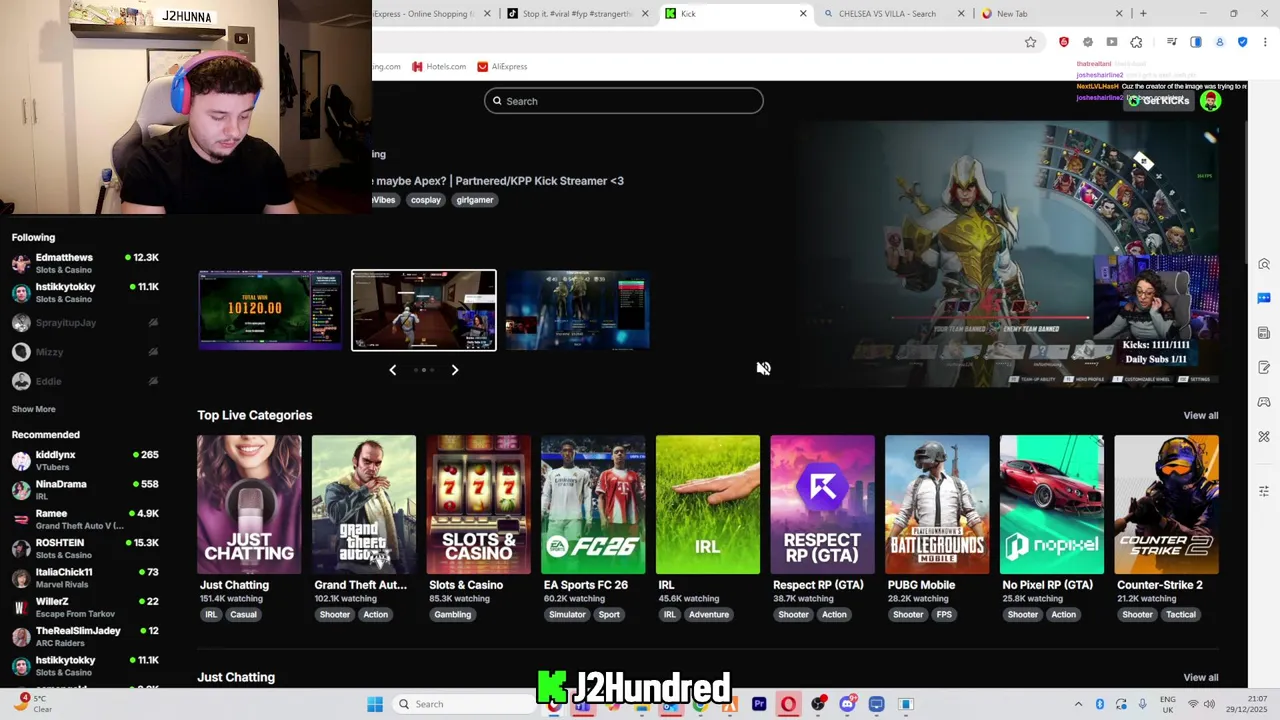Open a new browser tab
Screen dimensions: 1280x720
pos(1143,13)
